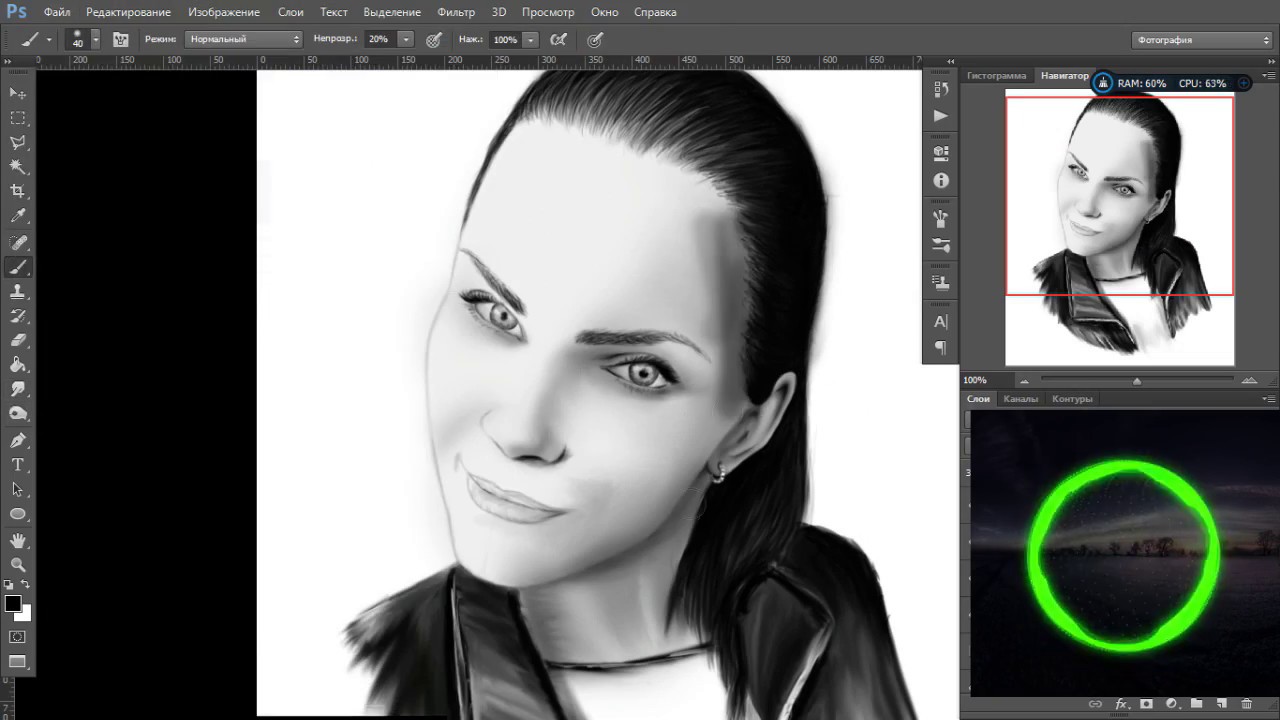Select the Clone Stamp tool
1280x720 pixels.
coord(18,291)
